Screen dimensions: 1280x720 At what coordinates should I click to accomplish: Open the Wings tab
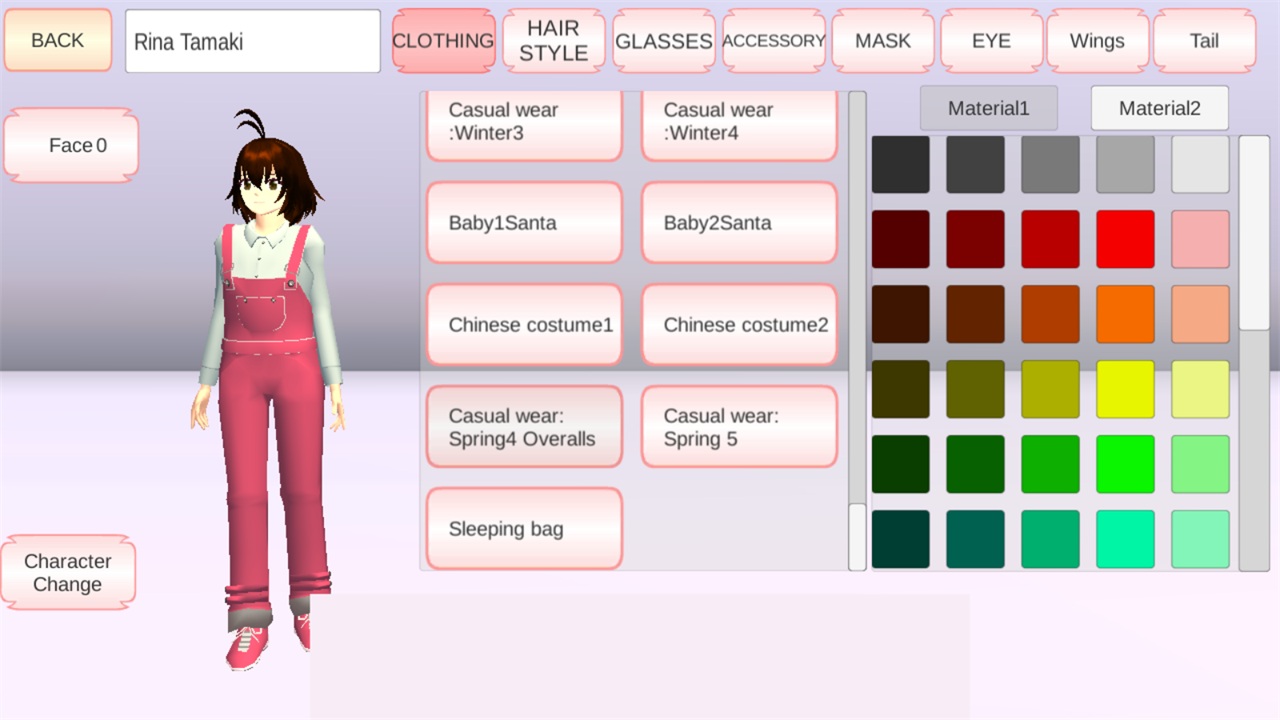(x=1097, y=41)
